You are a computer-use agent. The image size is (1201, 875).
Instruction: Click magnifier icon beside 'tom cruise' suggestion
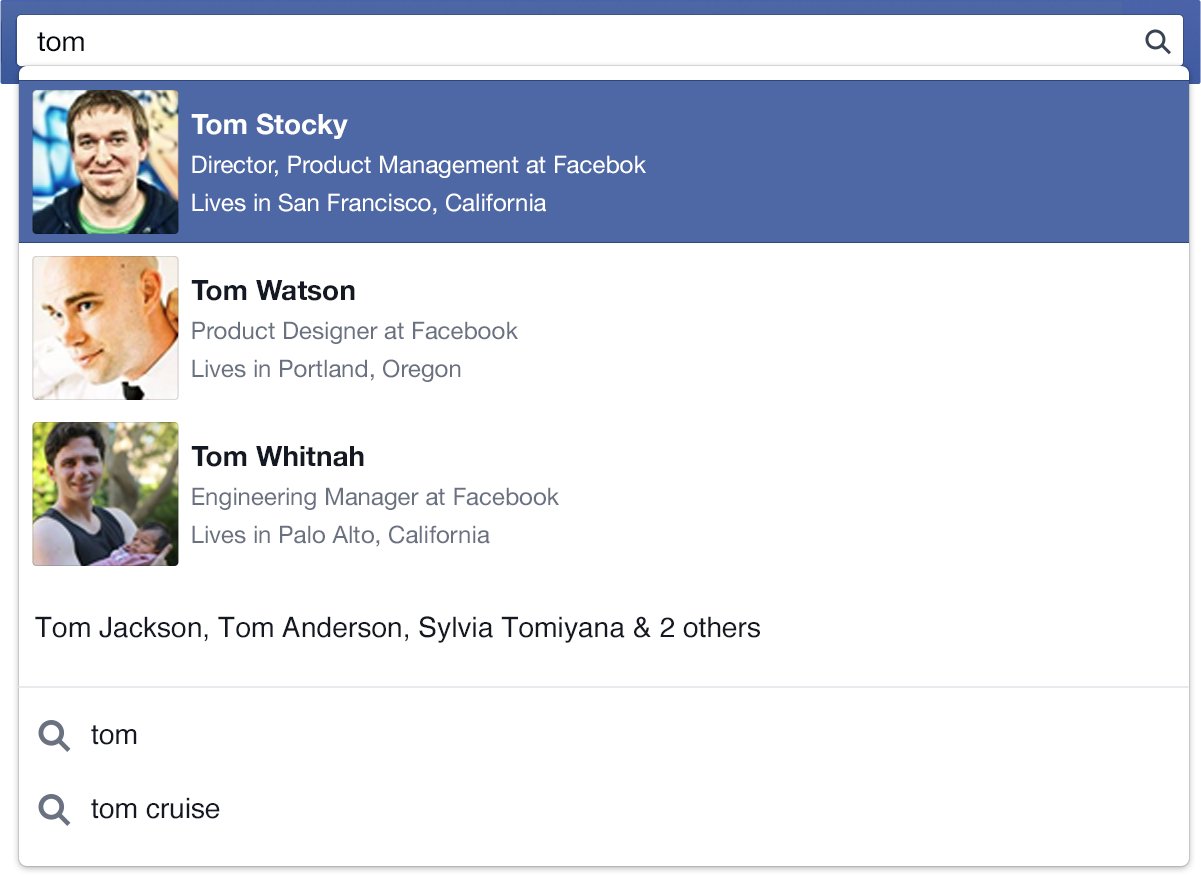(x=54, y=809)
